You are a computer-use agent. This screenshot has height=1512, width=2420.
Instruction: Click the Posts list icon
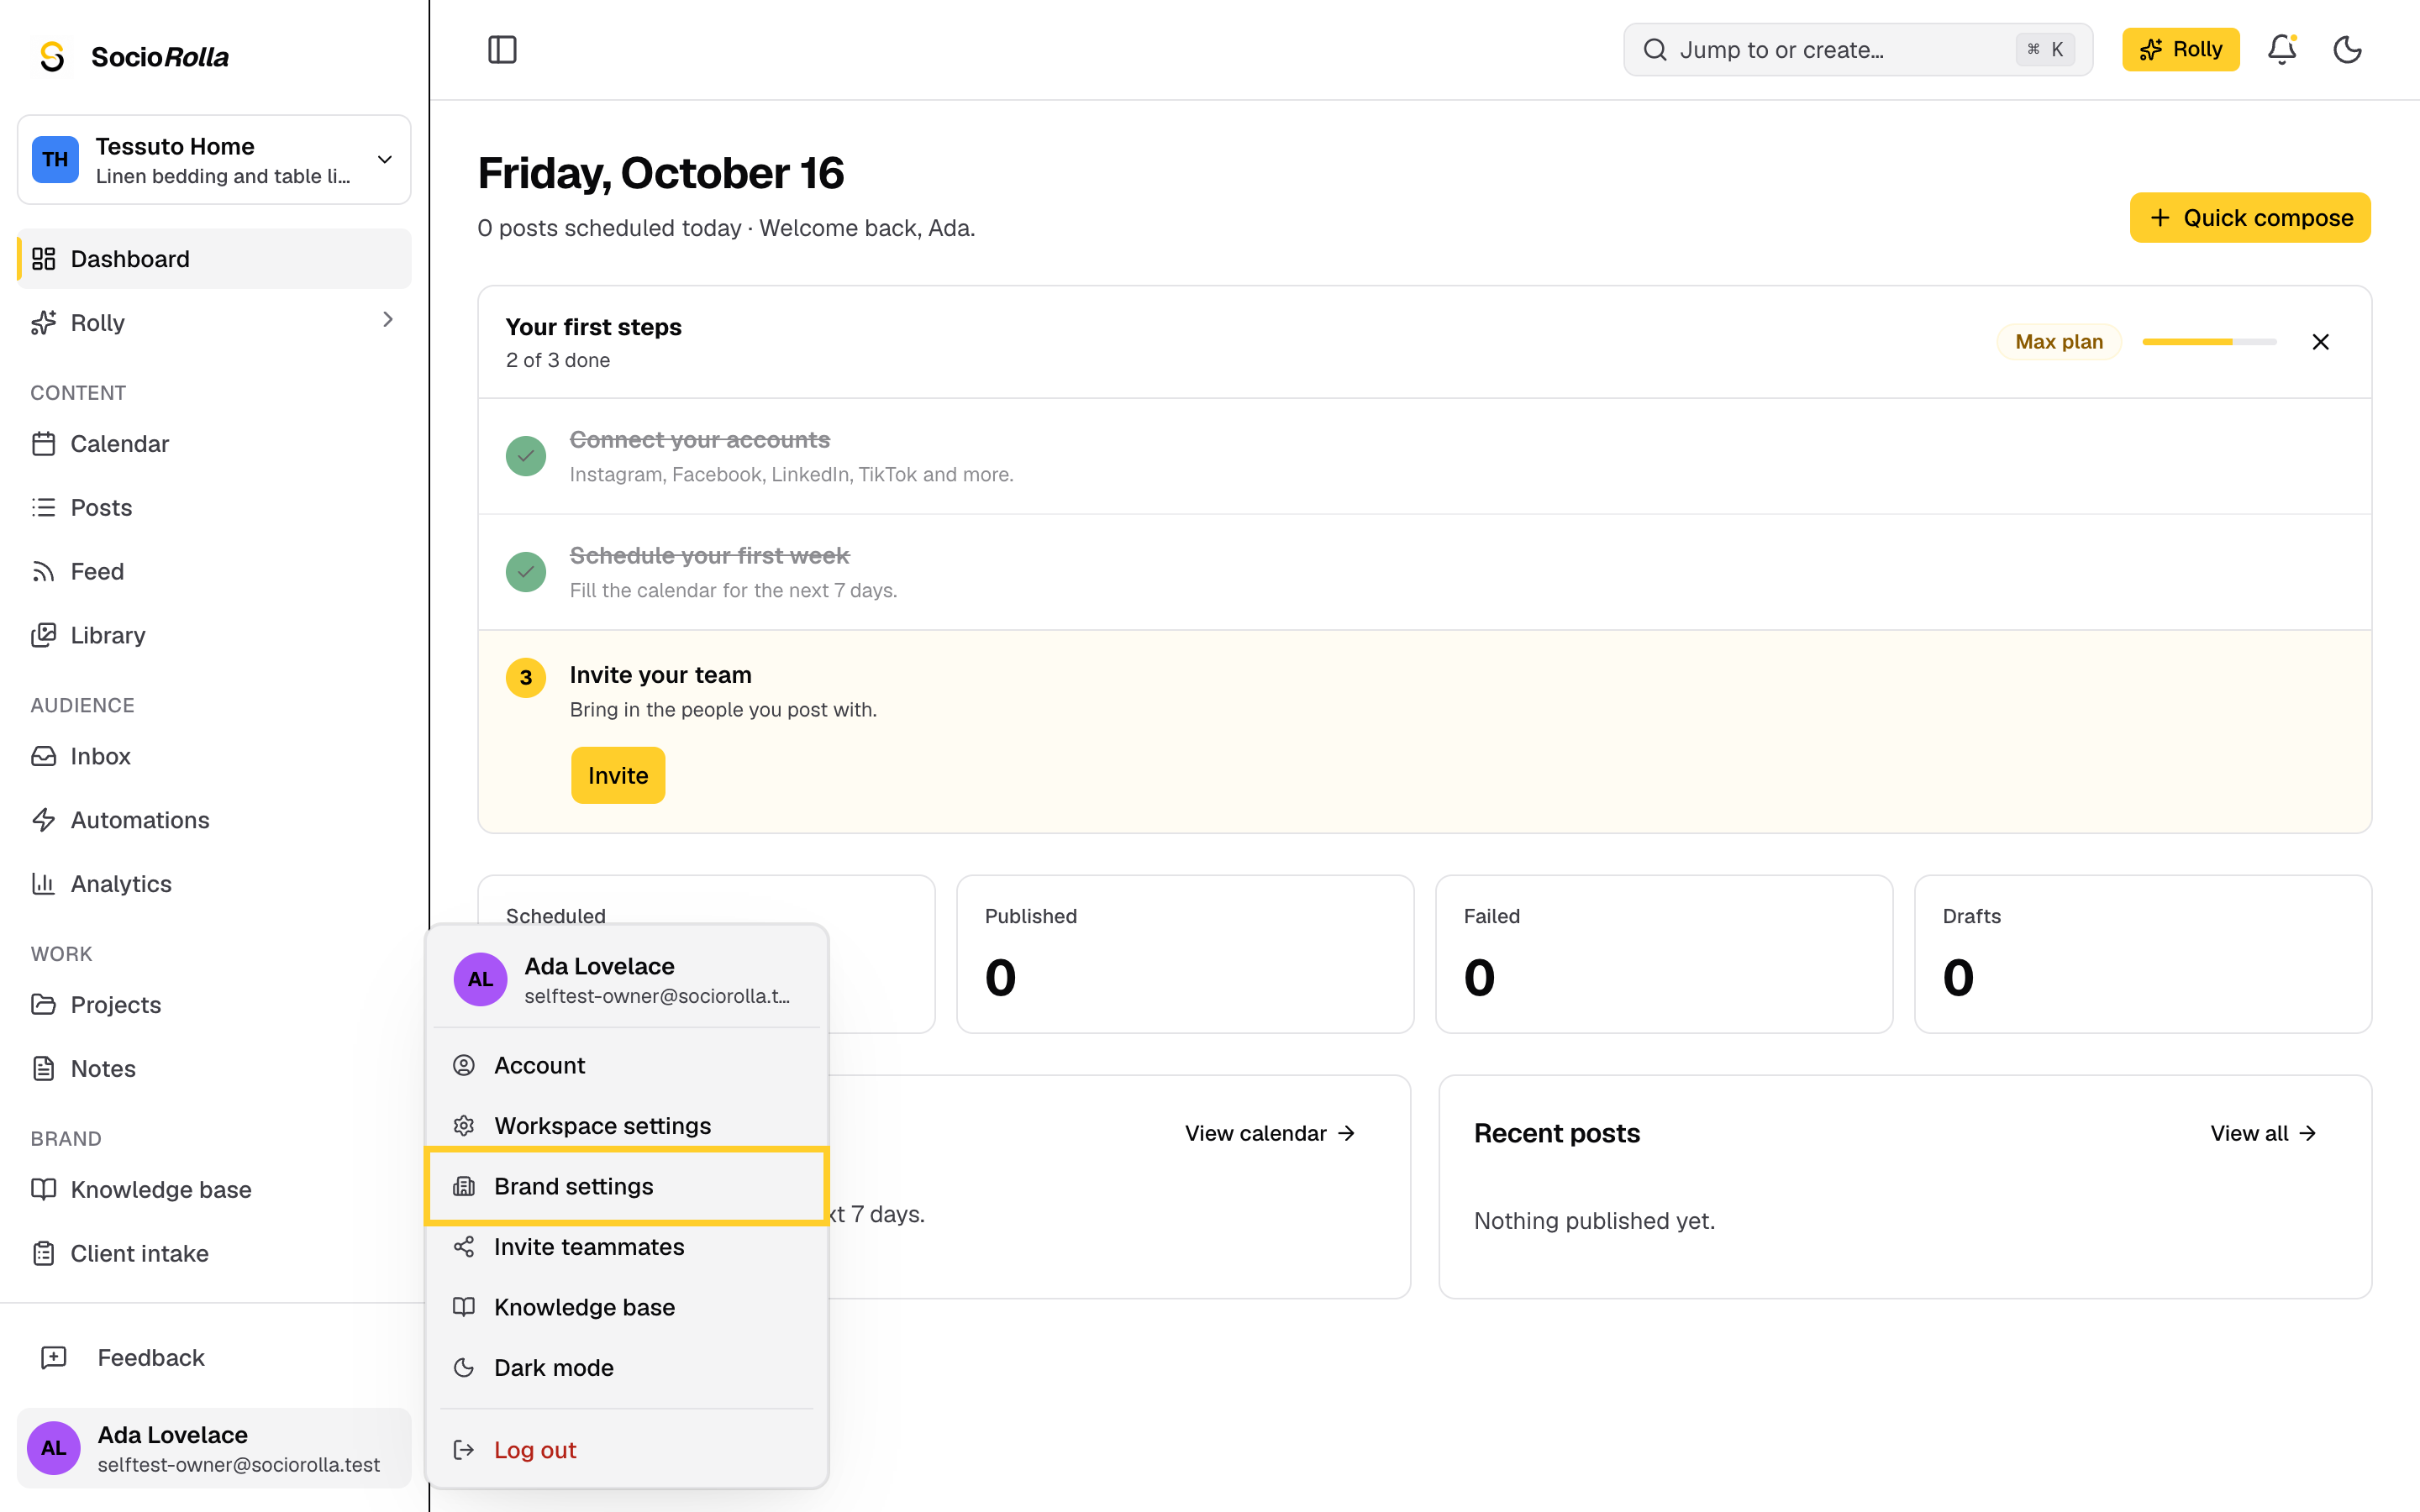pyautogui.click(x=43, y=508)
